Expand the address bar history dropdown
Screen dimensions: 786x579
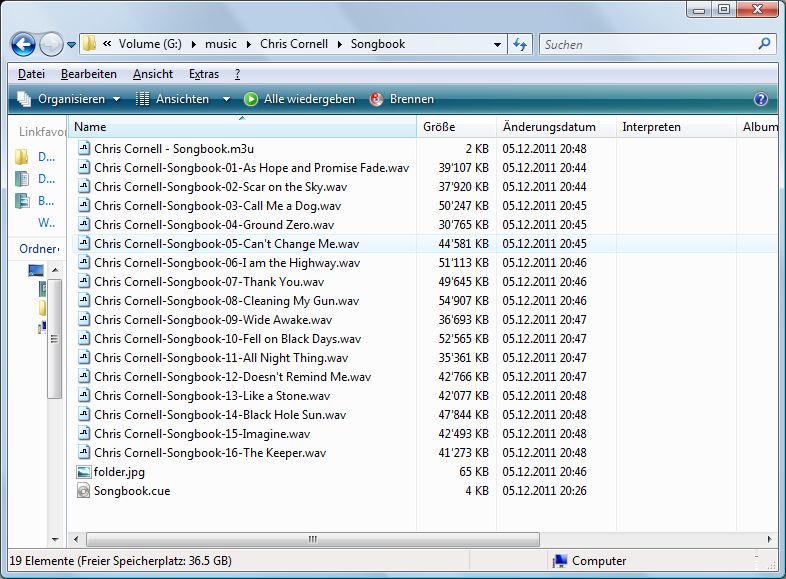[498, 45]
